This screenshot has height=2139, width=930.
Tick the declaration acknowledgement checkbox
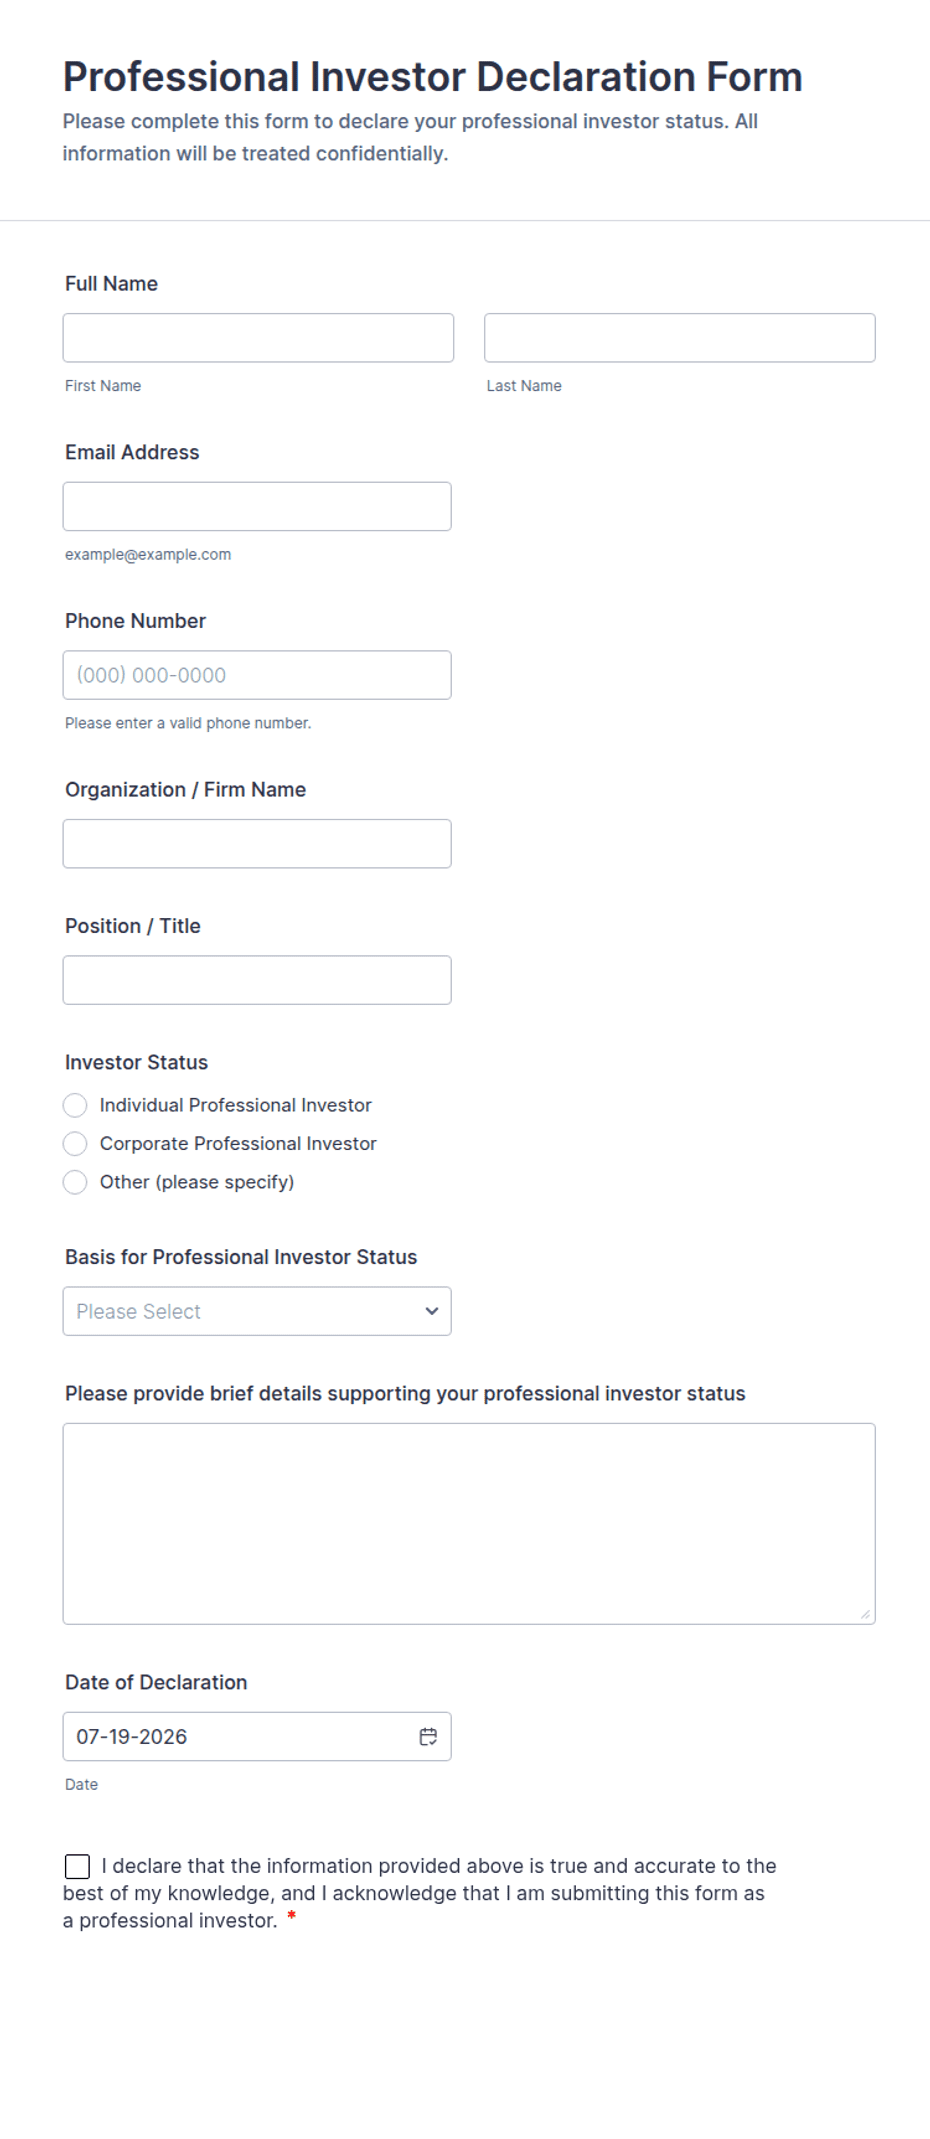coord(77,1866)
